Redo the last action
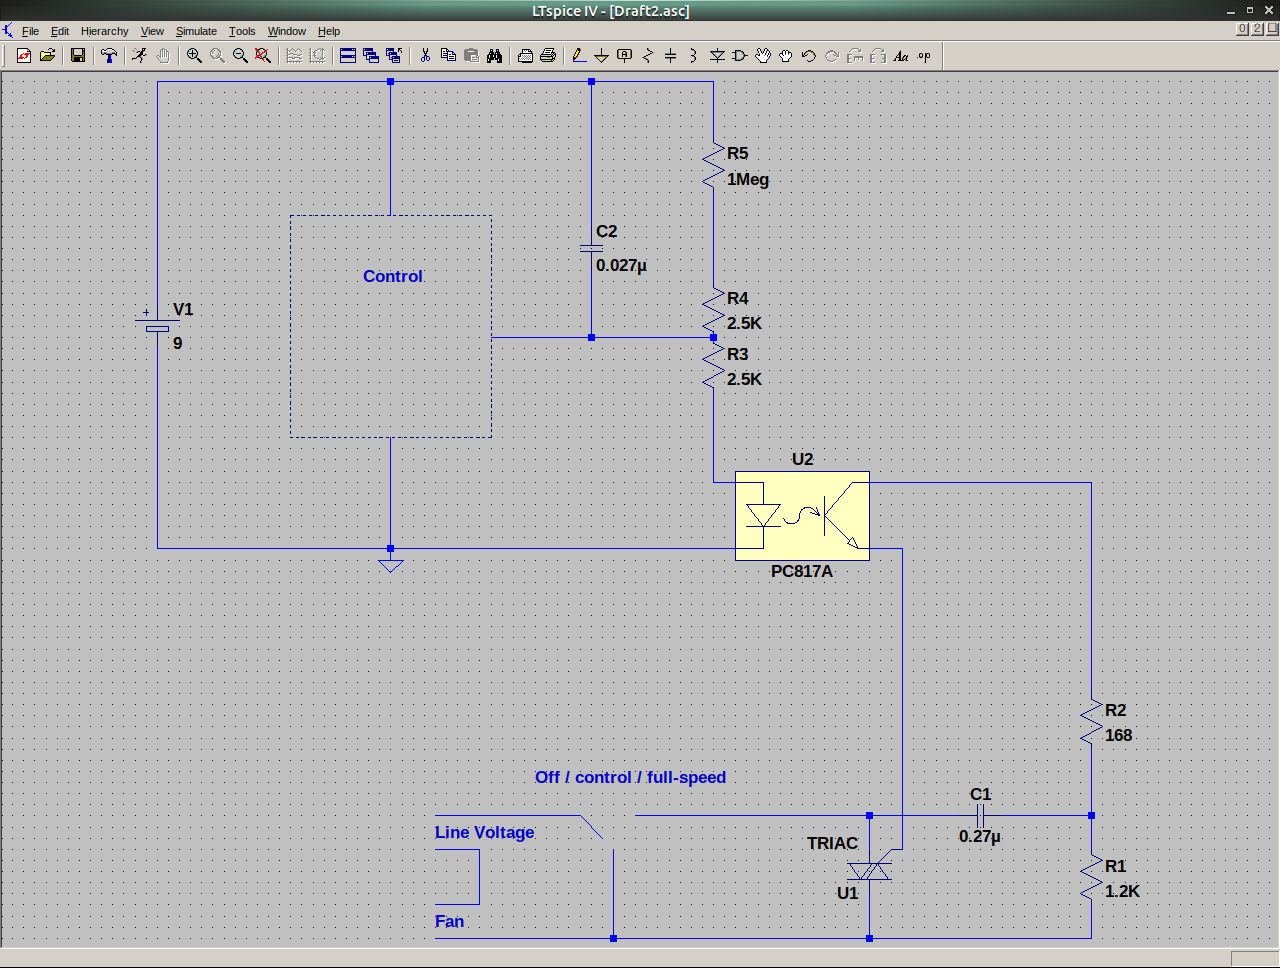 [x=832, y=56]
